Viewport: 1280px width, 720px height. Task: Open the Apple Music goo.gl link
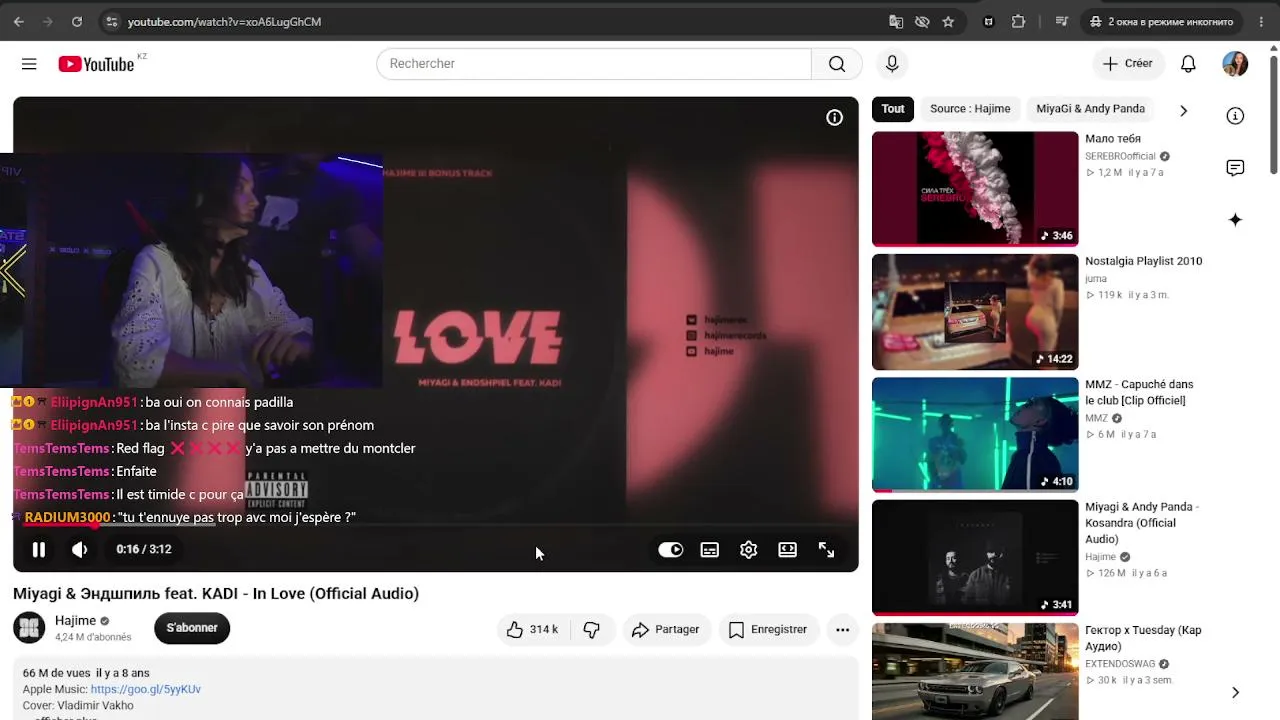coord(146,689)
